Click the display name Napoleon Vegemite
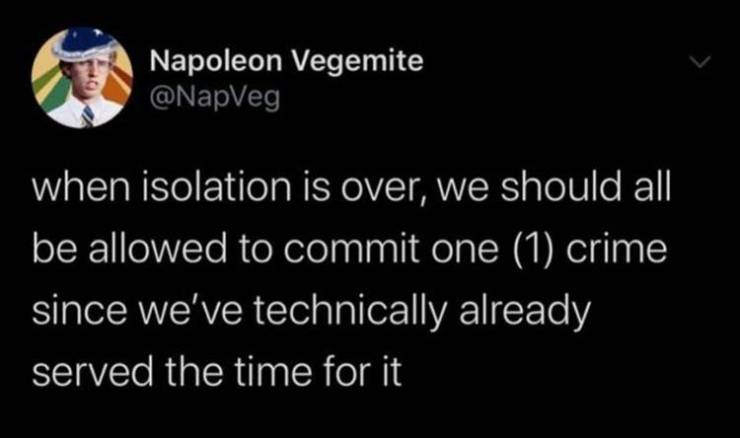The width and height of the screenshot is (740, 438). 286,61
